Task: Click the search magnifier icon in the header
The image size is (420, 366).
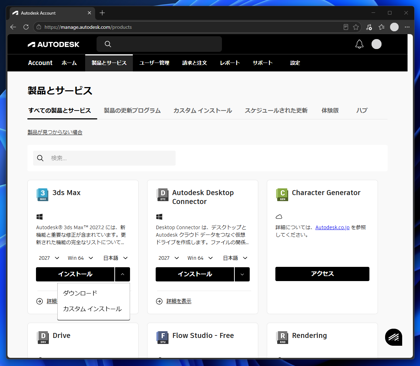Action: coord(108,44)
